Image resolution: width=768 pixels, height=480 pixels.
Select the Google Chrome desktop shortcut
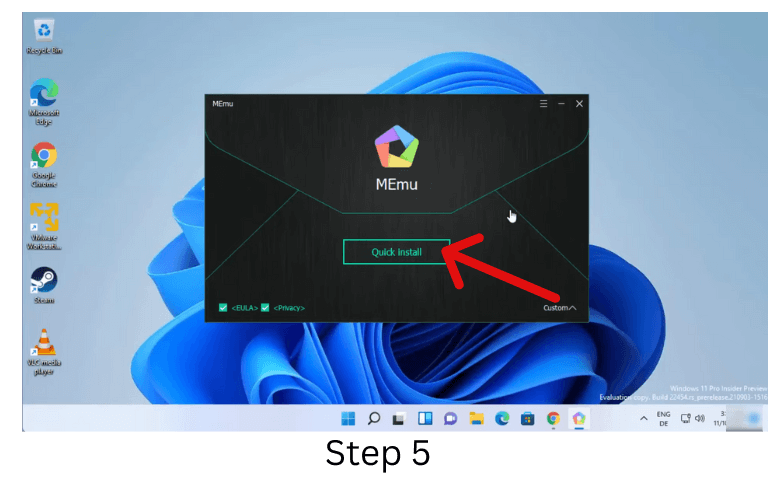coord(44,165)
